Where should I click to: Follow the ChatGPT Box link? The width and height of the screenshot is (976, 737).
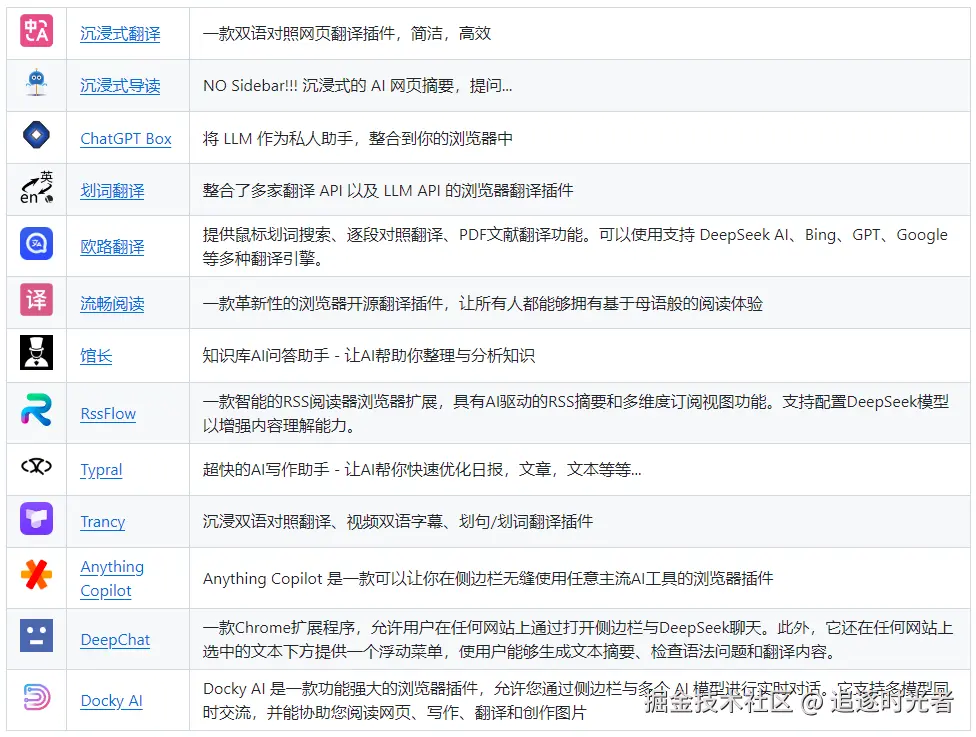[x=126, y=138]
